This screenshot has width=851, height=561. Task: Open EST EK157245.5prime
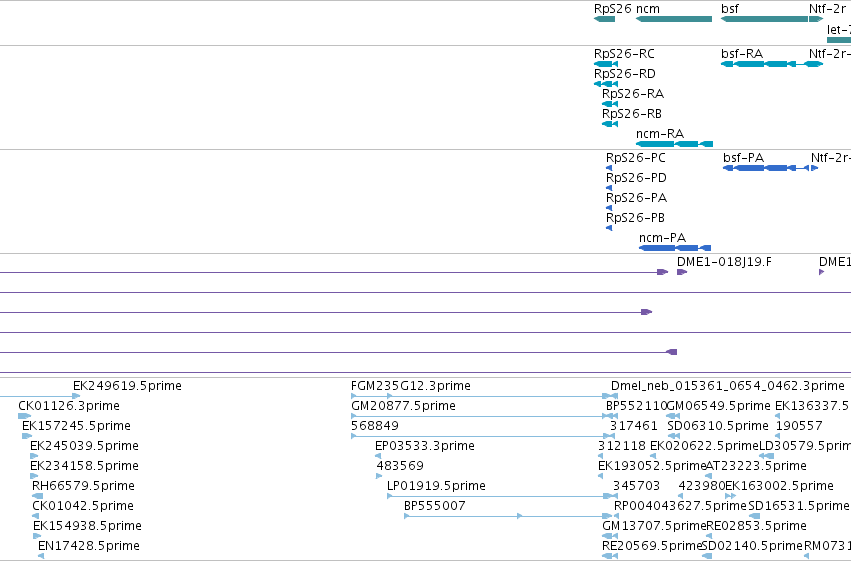click(77, 426)
